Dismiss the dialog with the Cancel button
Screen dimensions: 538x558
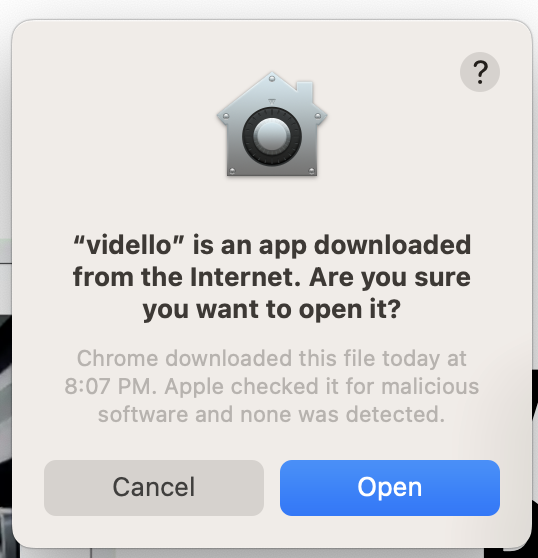click(154, 488)
